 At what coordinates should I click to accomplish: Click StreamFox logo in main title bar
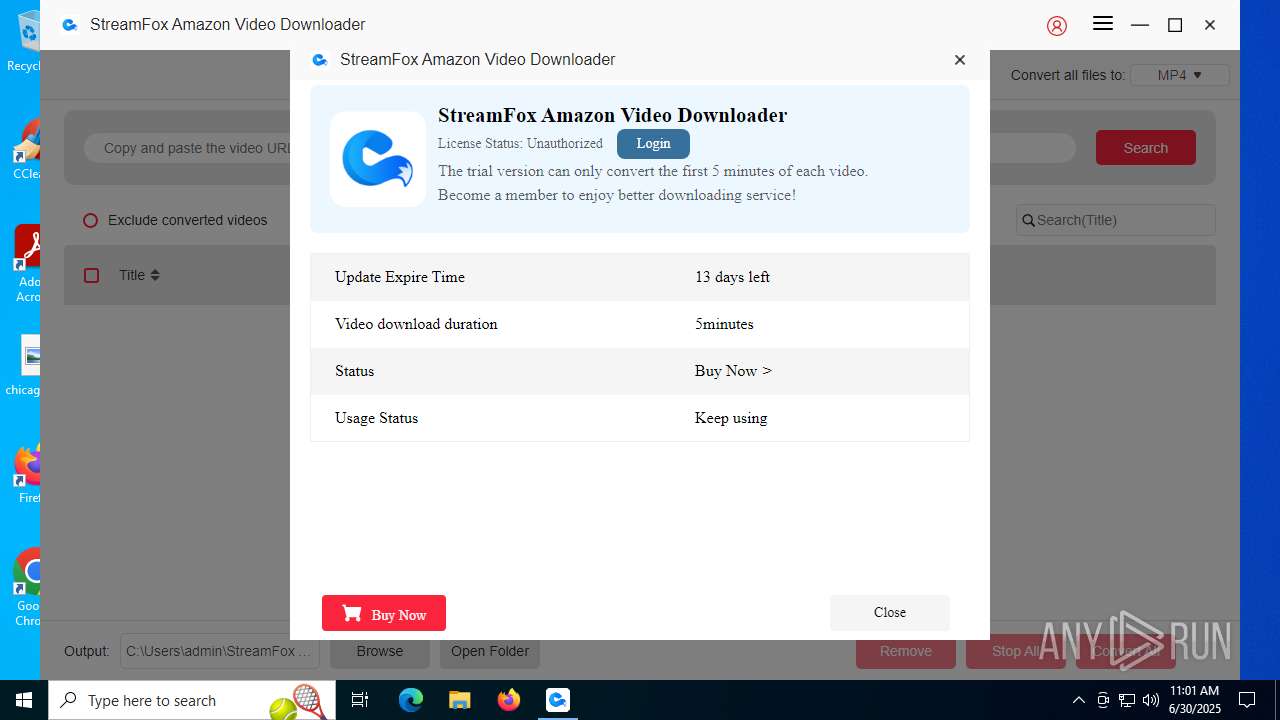click(x=69, y=25)
